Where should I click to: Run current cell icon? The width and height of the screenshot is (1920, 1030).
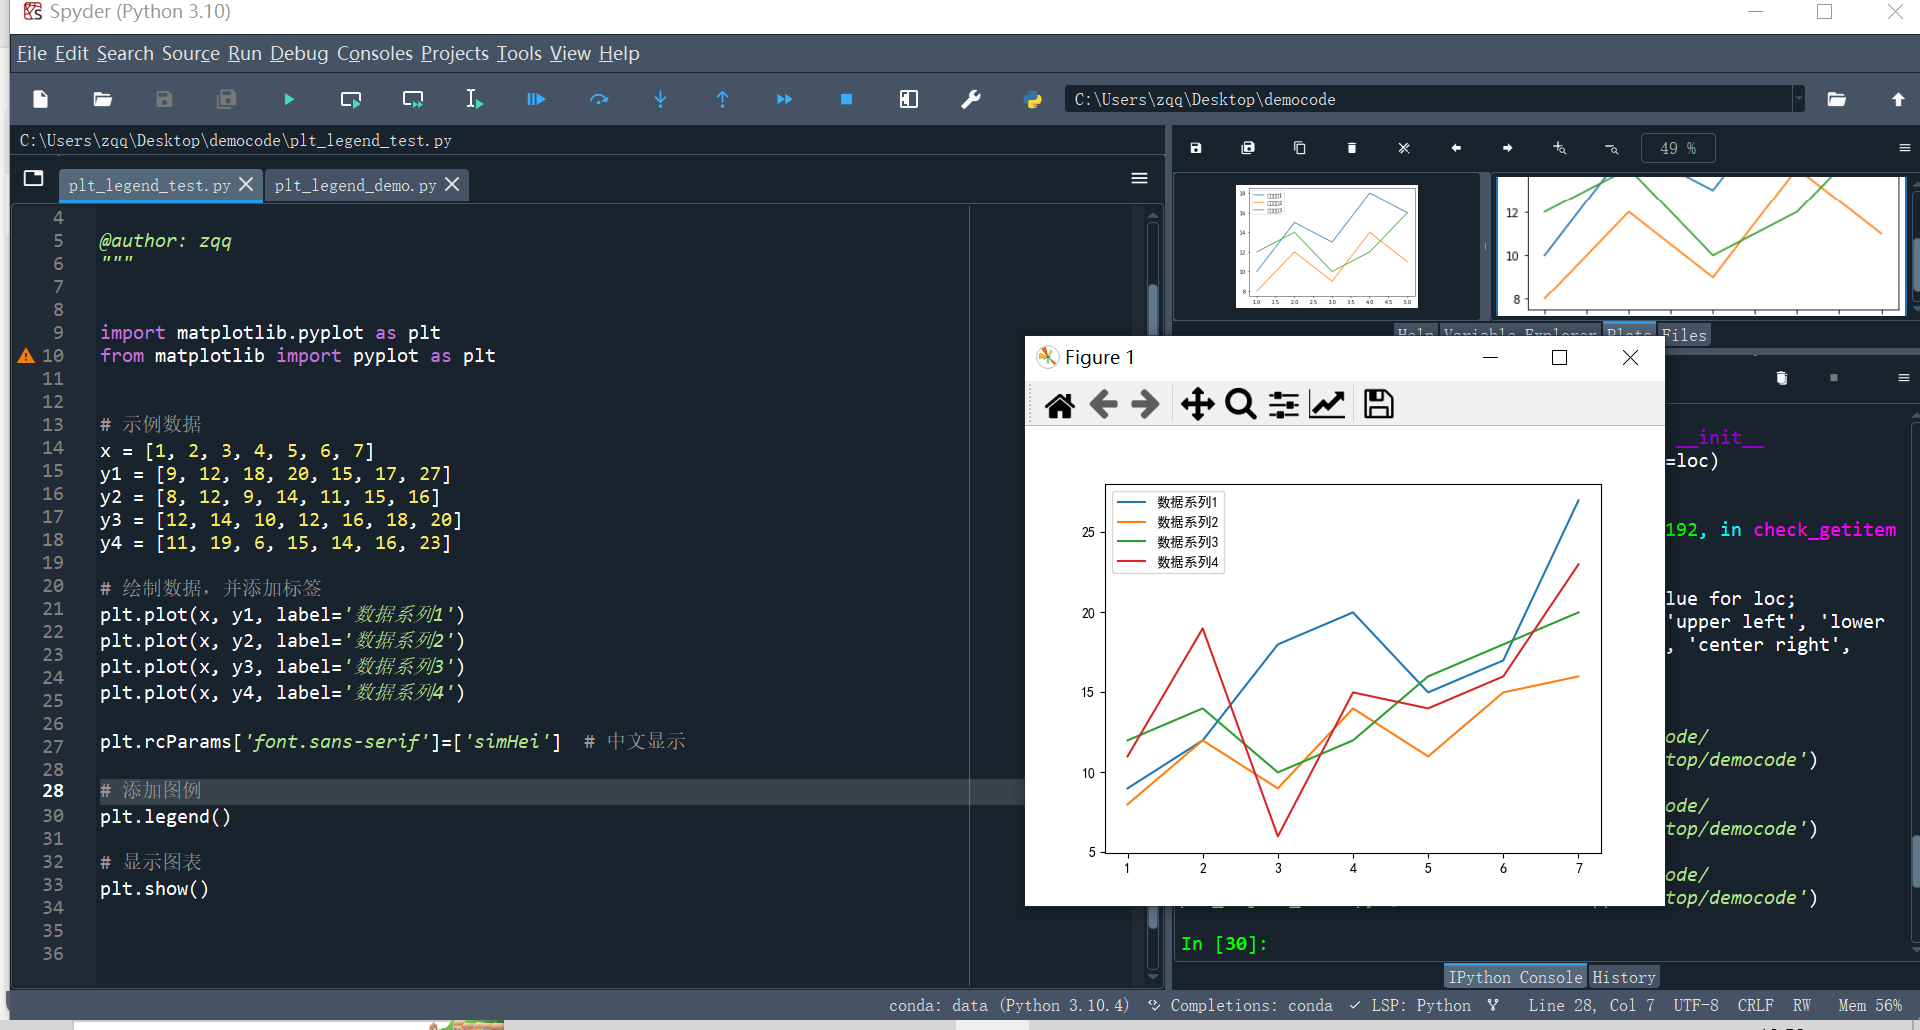point(351,99)
